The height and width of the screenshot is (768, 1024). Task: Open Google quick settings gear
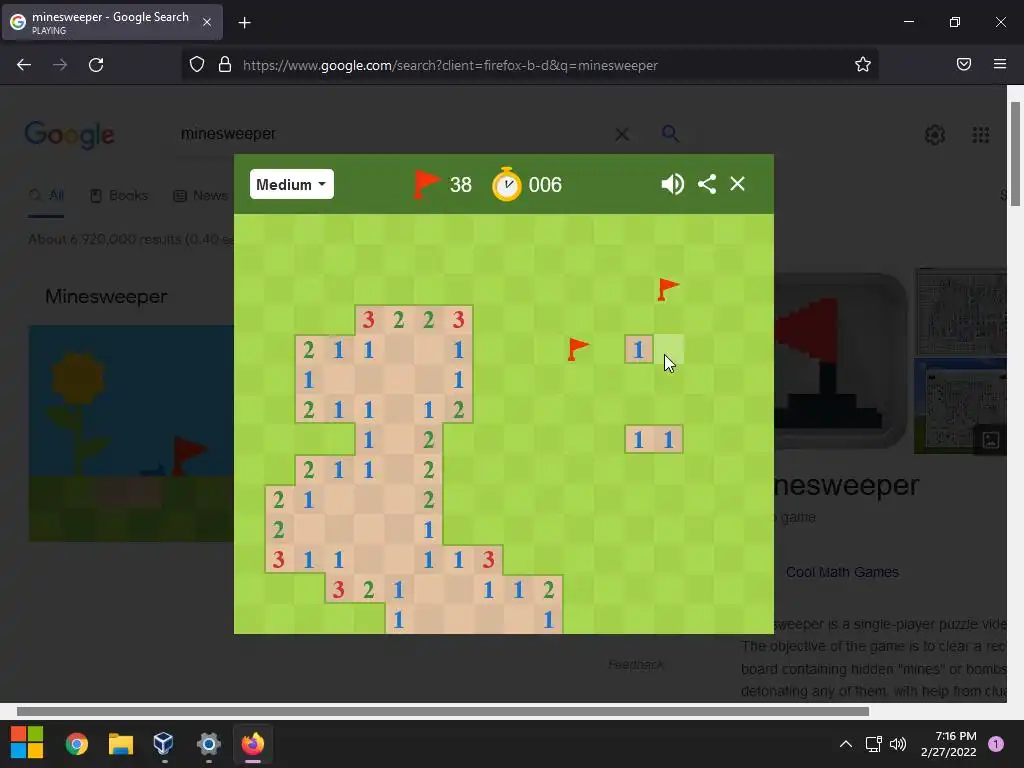click(935, 135)
